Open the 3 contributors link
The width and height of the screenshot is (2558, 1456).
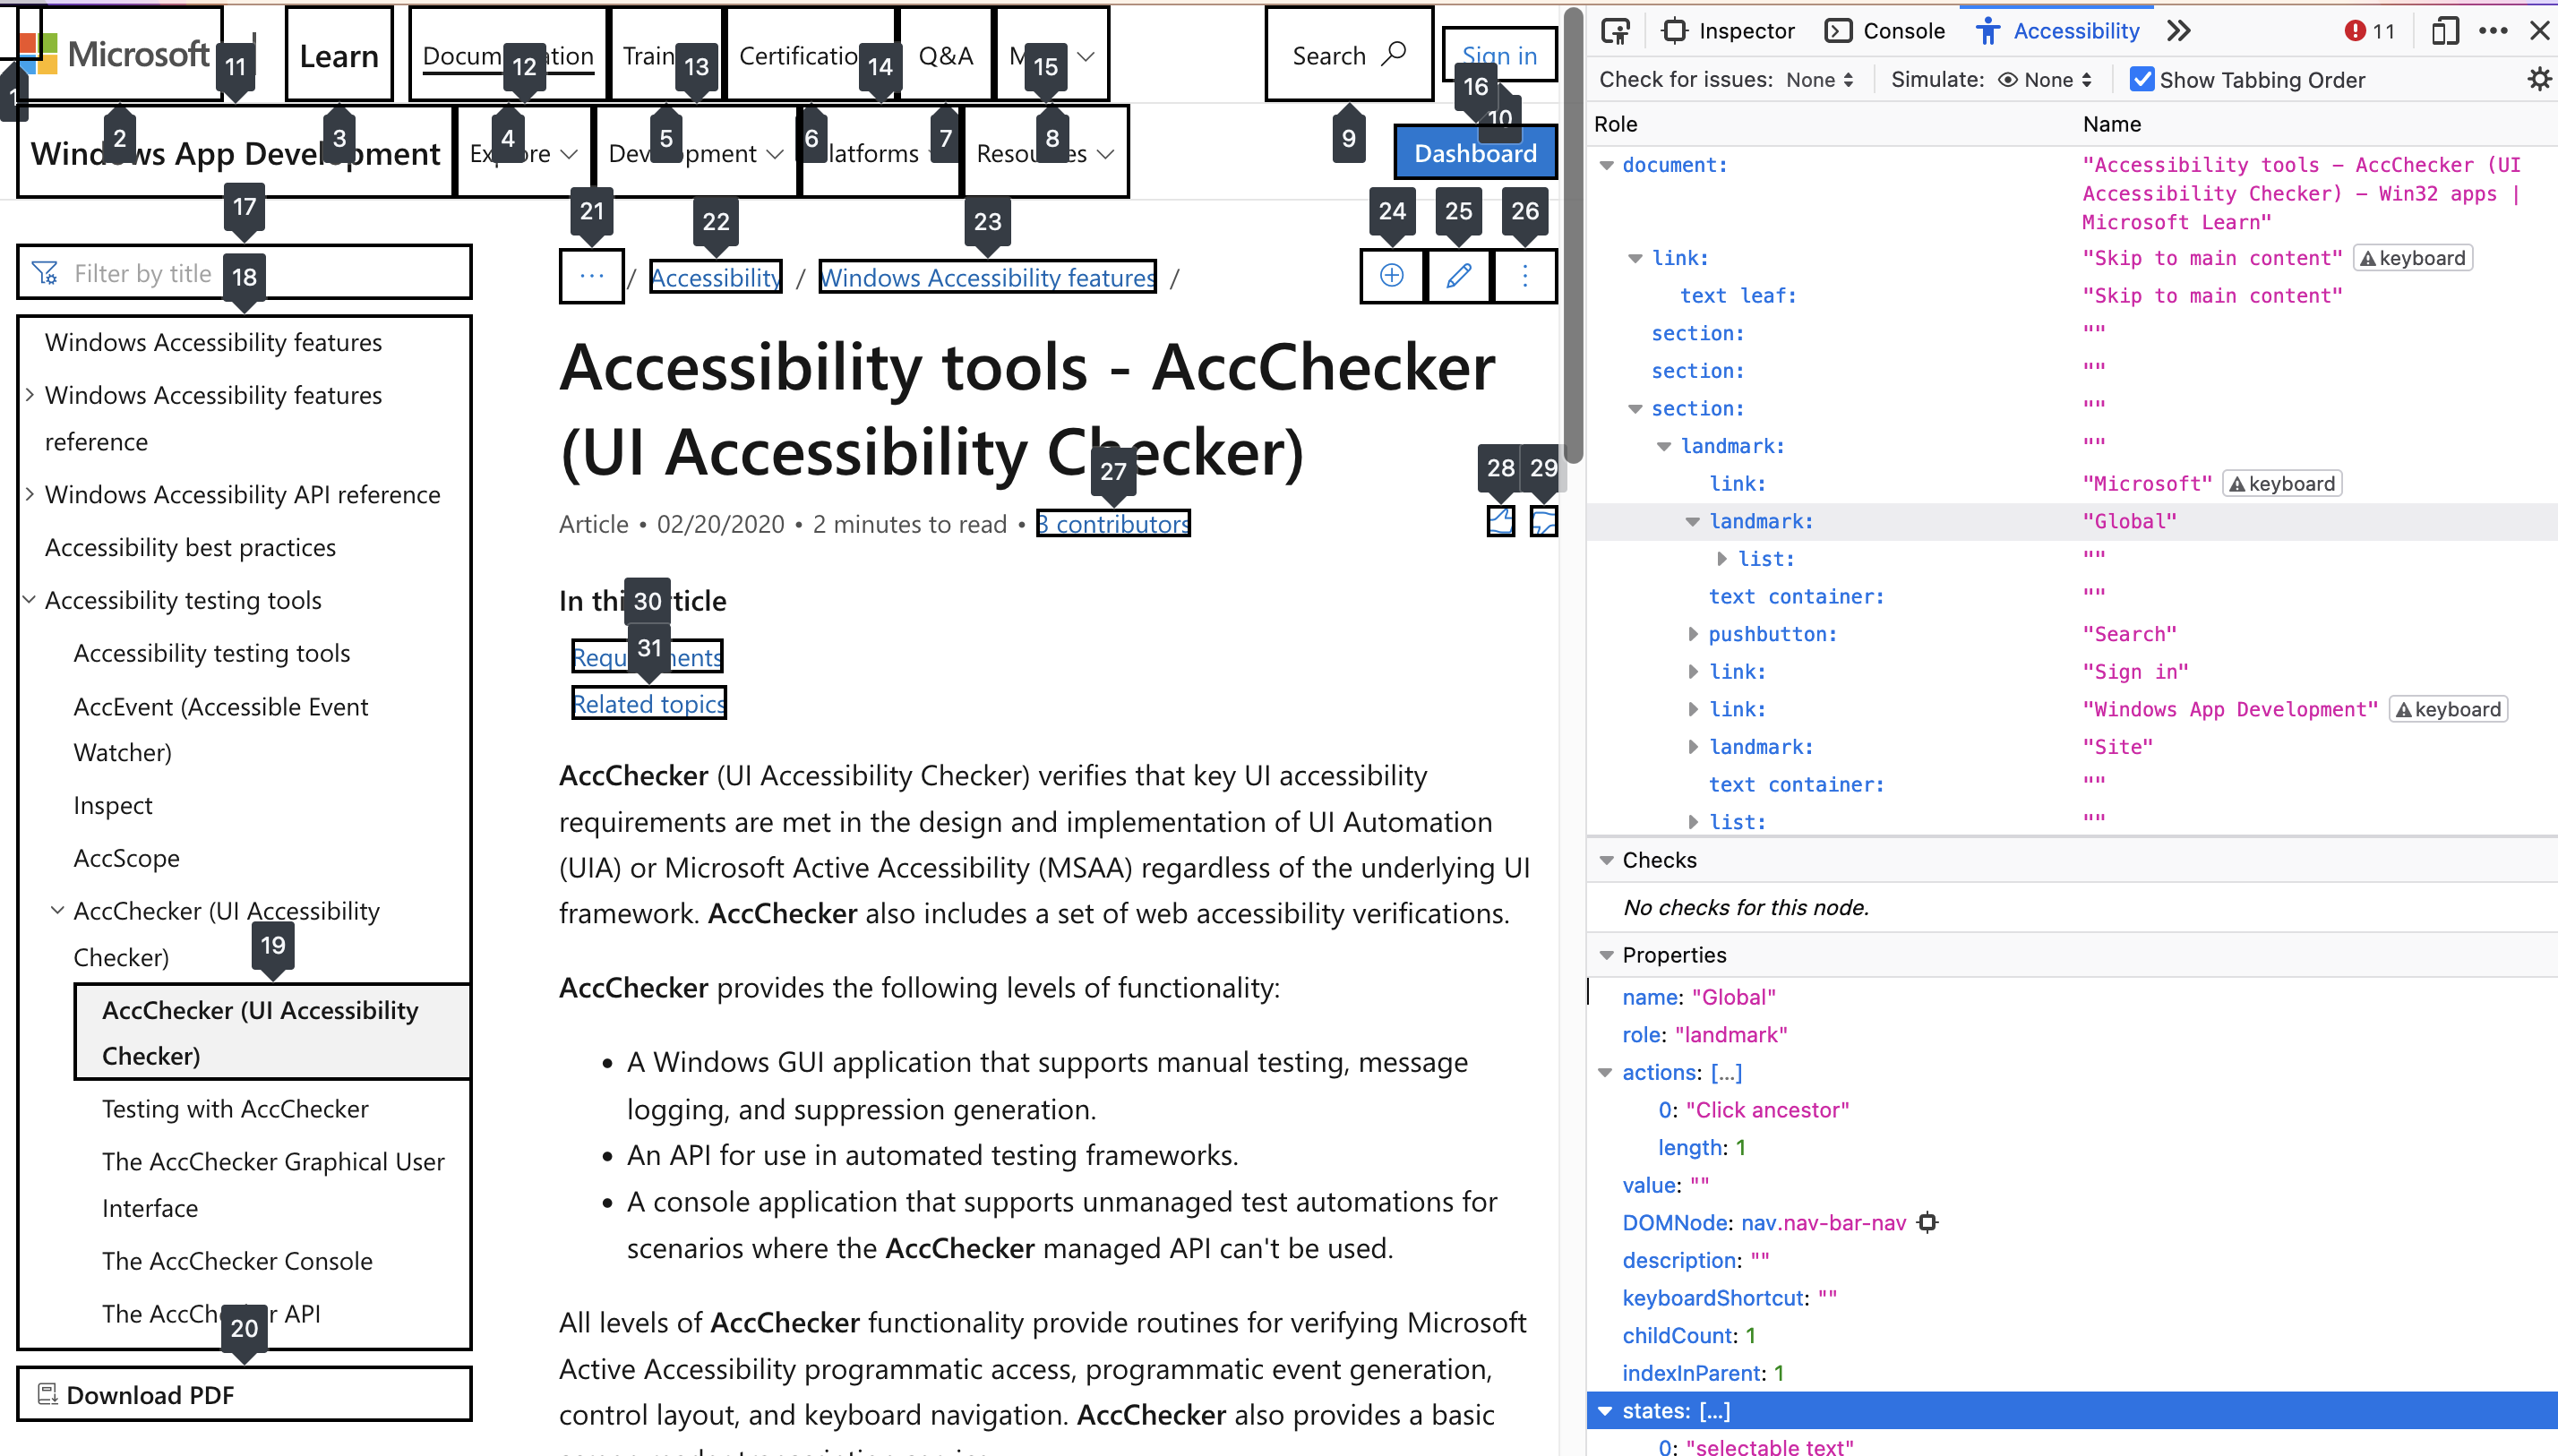(1113, 524)
